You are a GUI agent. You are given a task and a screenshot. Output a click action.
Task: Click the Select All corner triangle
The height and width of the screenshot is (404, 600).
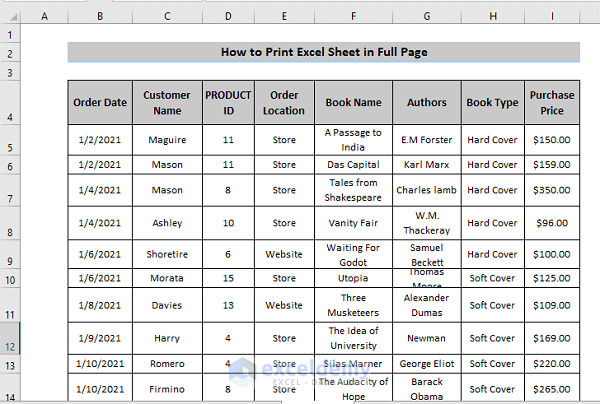[x=13, y=17]
